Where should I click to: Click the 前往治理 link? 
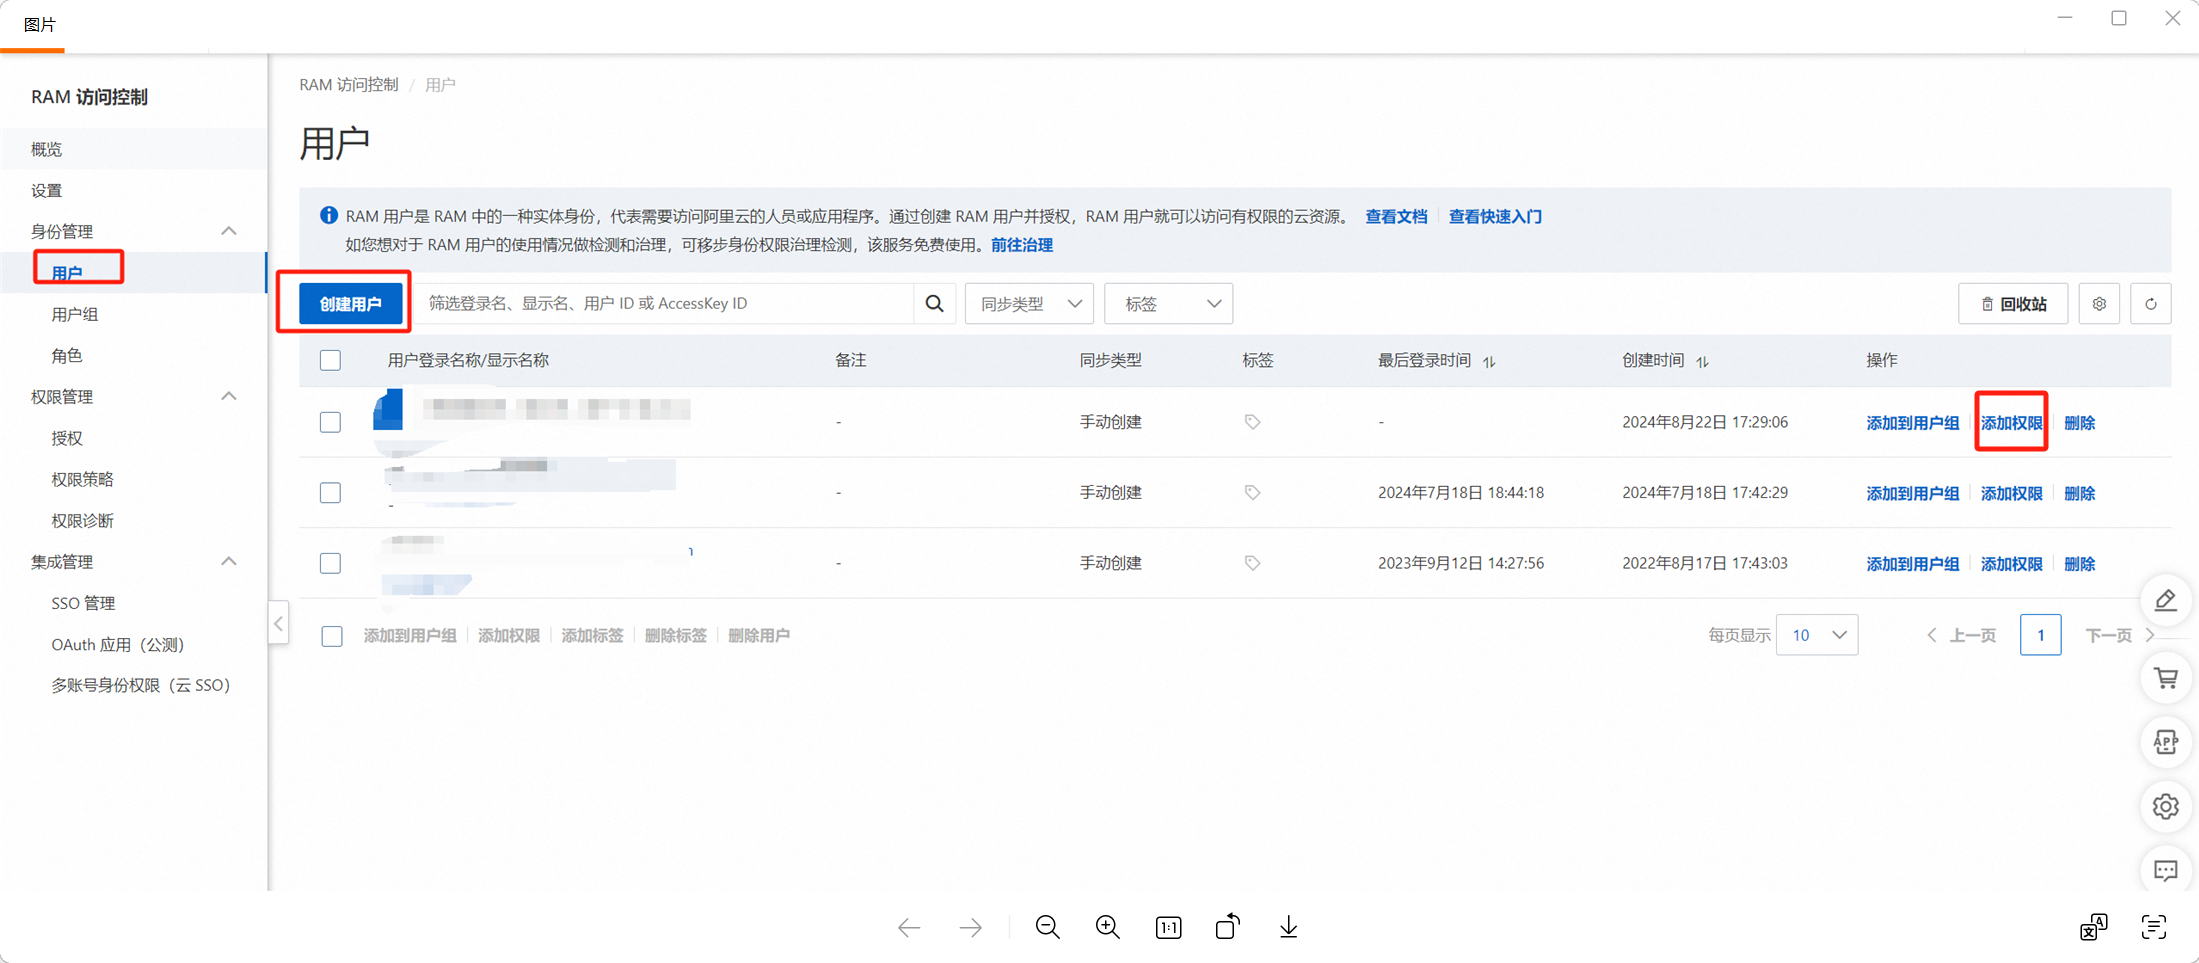(1021, 245)
